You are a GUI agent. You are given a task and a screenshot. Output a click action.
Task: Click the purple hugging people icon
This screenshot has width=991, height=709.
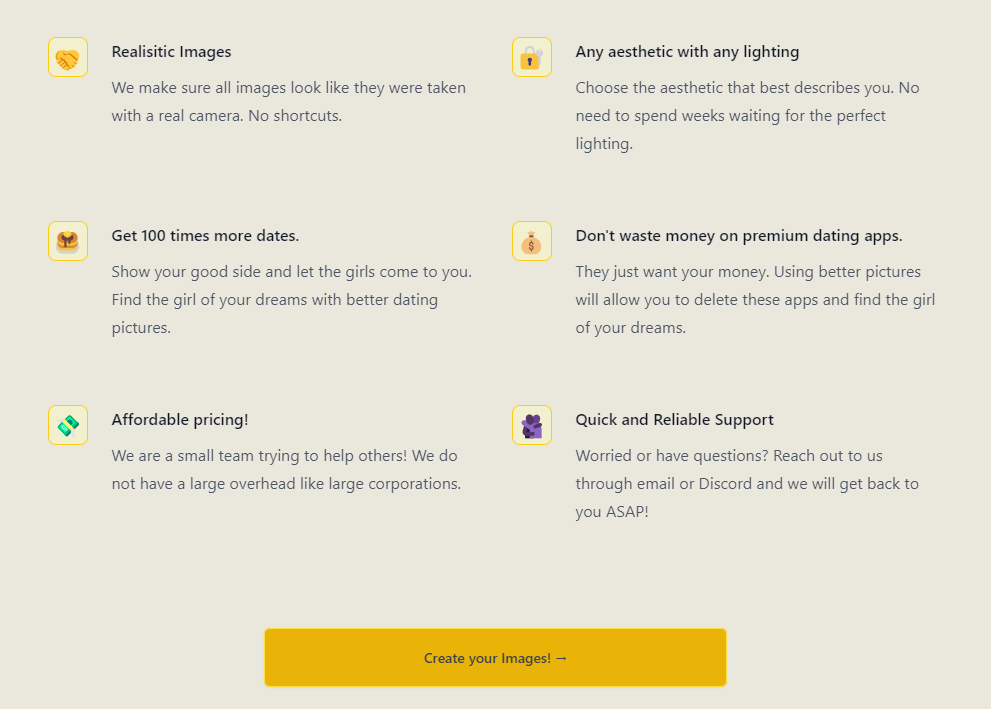tap(532, 425)
